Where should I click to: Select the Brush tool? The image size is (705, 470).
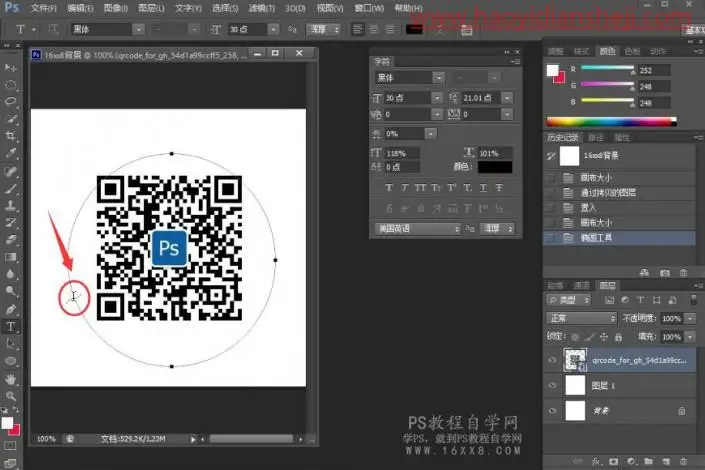tap(10, 188)
